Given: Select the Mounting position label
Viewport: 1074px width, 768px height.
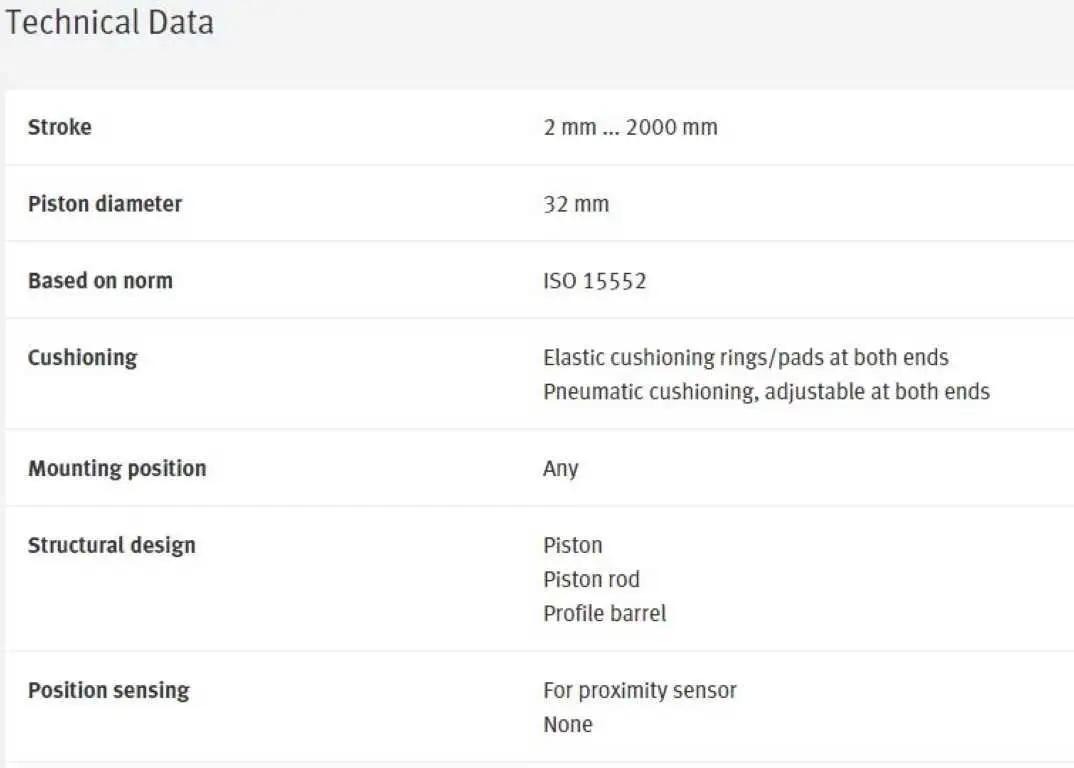Looking at the screenshot, I should point(117,469).
